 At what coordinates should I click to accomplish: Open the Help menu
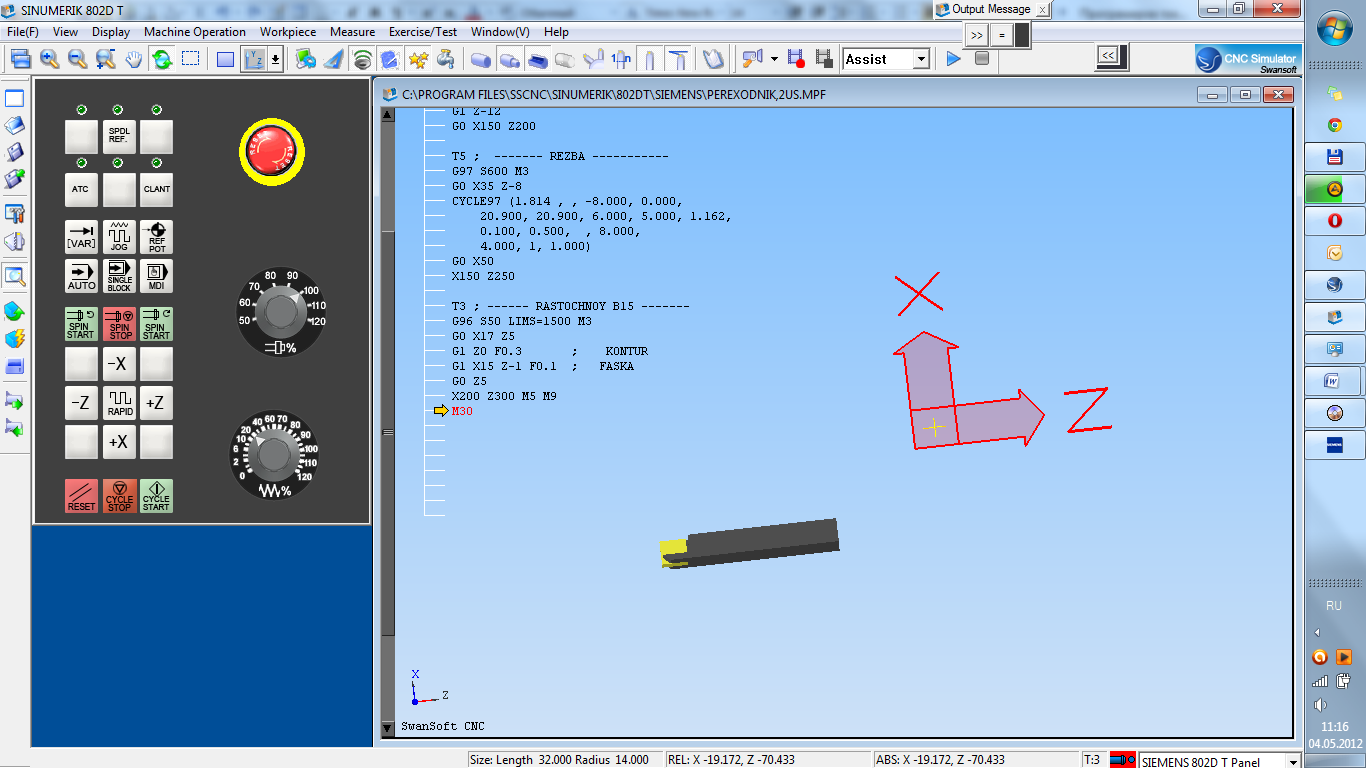coord(557,32)
